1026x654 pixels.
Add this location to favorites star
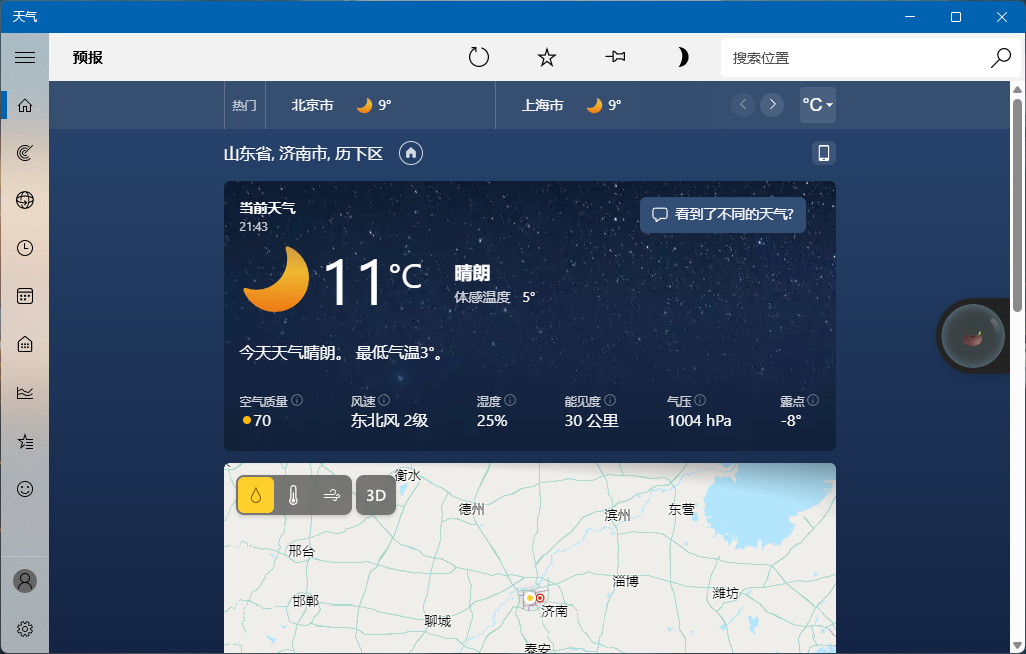[x=546, y=57]
